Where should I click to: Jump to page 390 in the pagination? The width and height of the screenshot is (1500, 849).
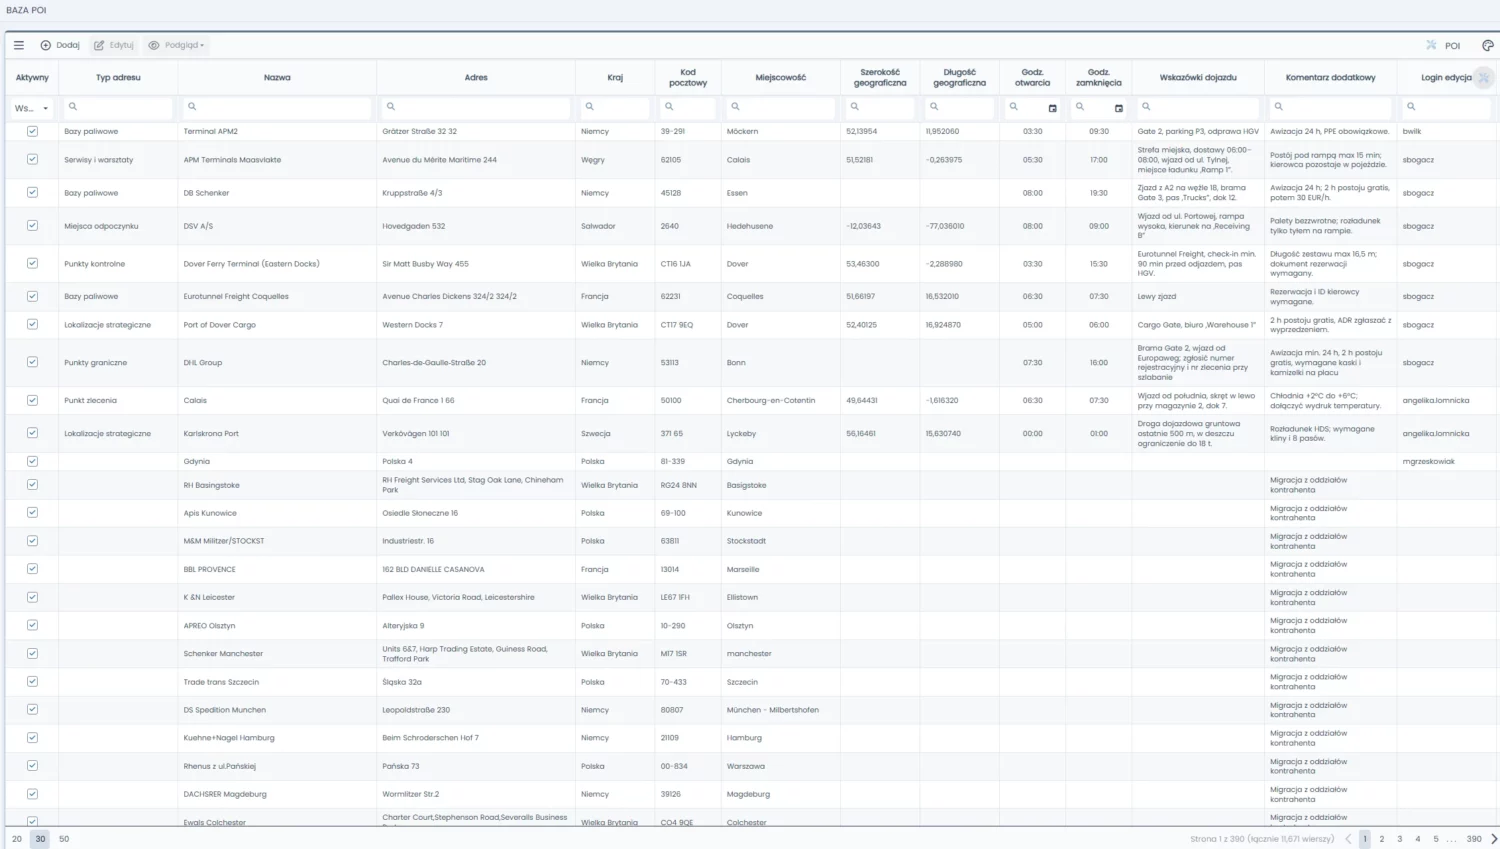(x=1473, y=839)
